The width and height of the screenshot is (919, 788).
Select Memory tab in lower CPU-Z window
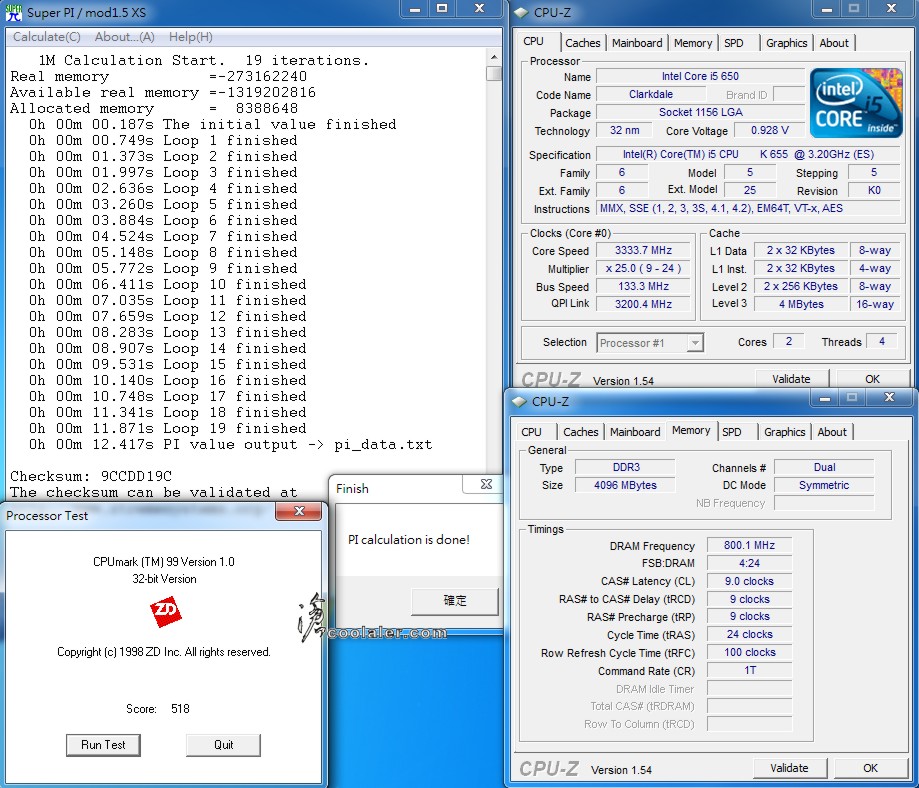pyautogui.click(x=691, y=430)
